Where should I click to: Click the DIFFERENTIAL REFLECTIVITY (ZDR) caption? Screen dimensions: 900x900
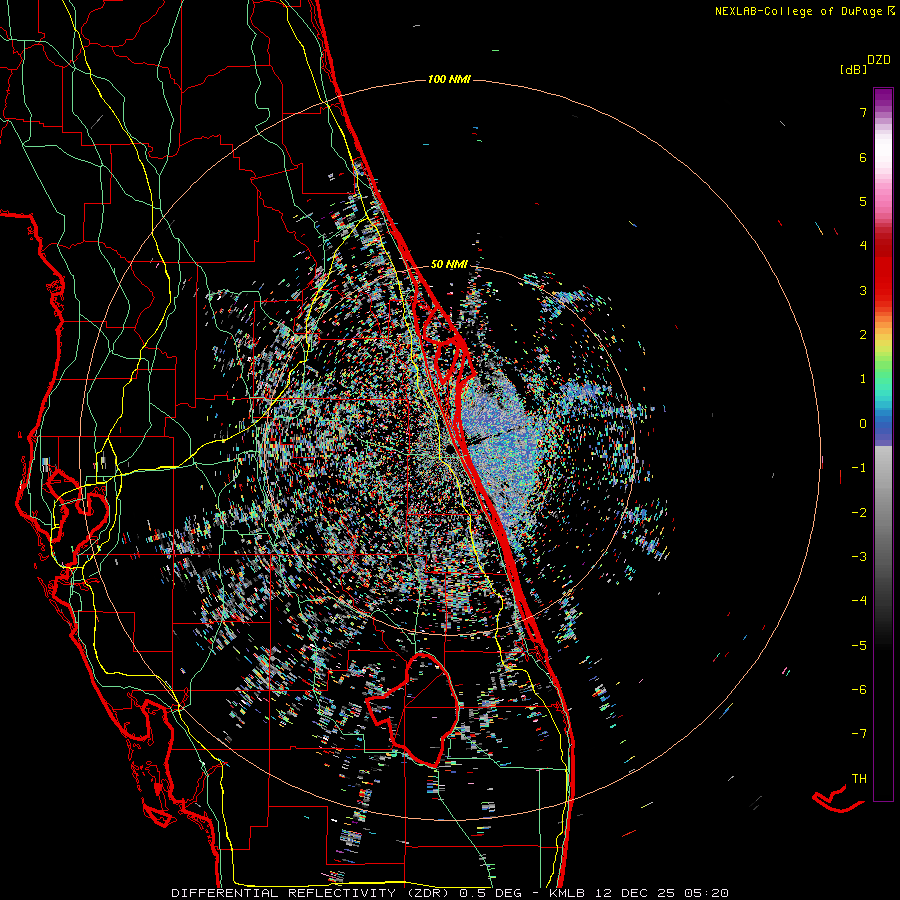pos(311,893)
